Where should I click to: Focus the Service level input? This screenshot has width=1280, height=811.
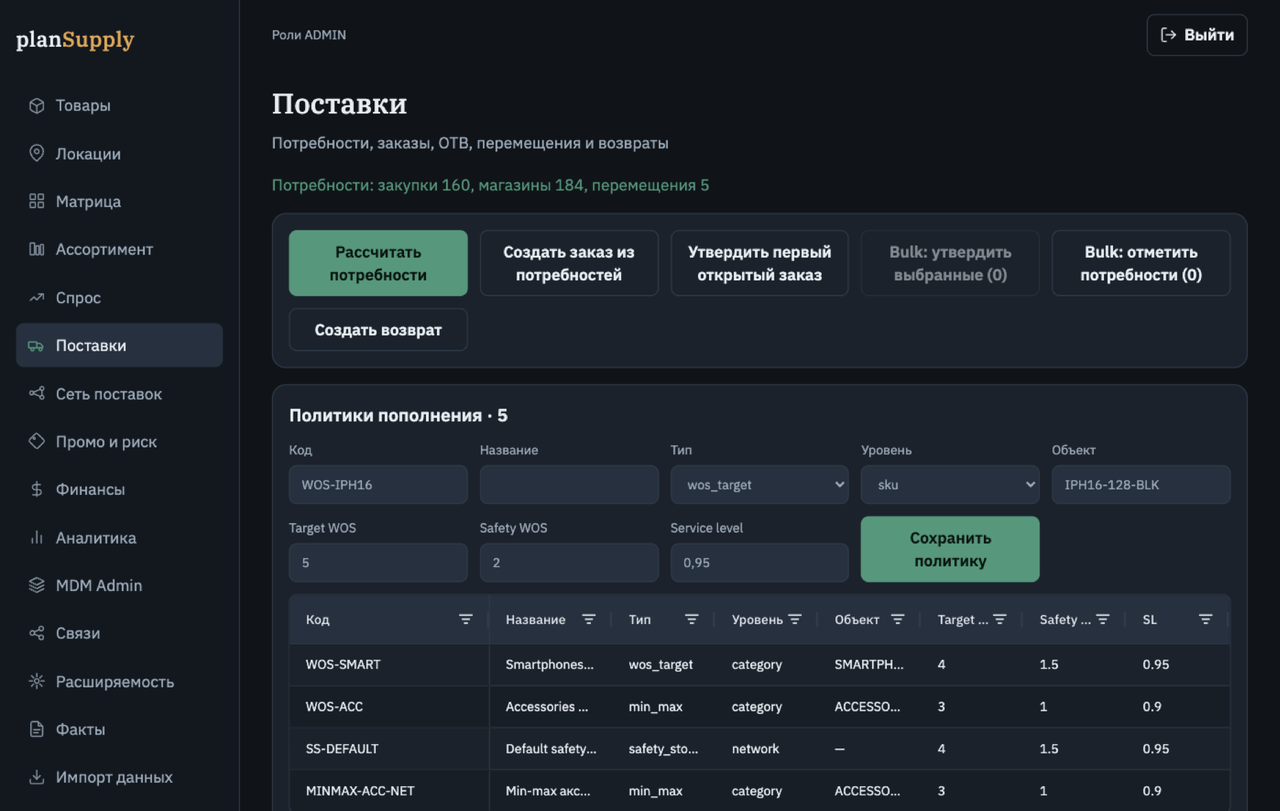pos(760,562)
